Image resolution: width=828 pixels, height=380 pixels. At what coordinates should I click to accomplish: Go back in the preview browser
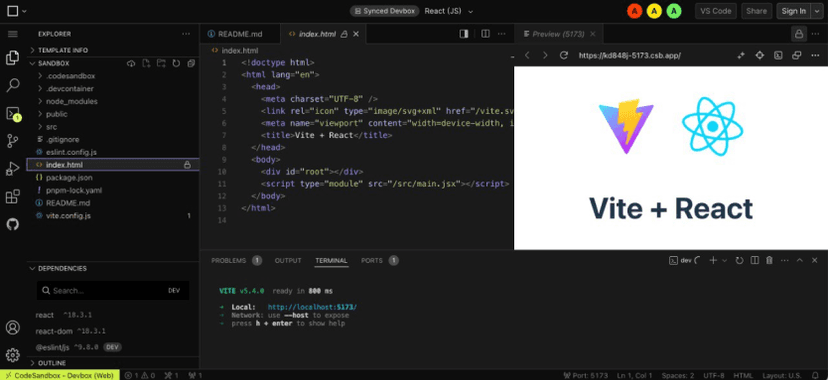(526, 55)
